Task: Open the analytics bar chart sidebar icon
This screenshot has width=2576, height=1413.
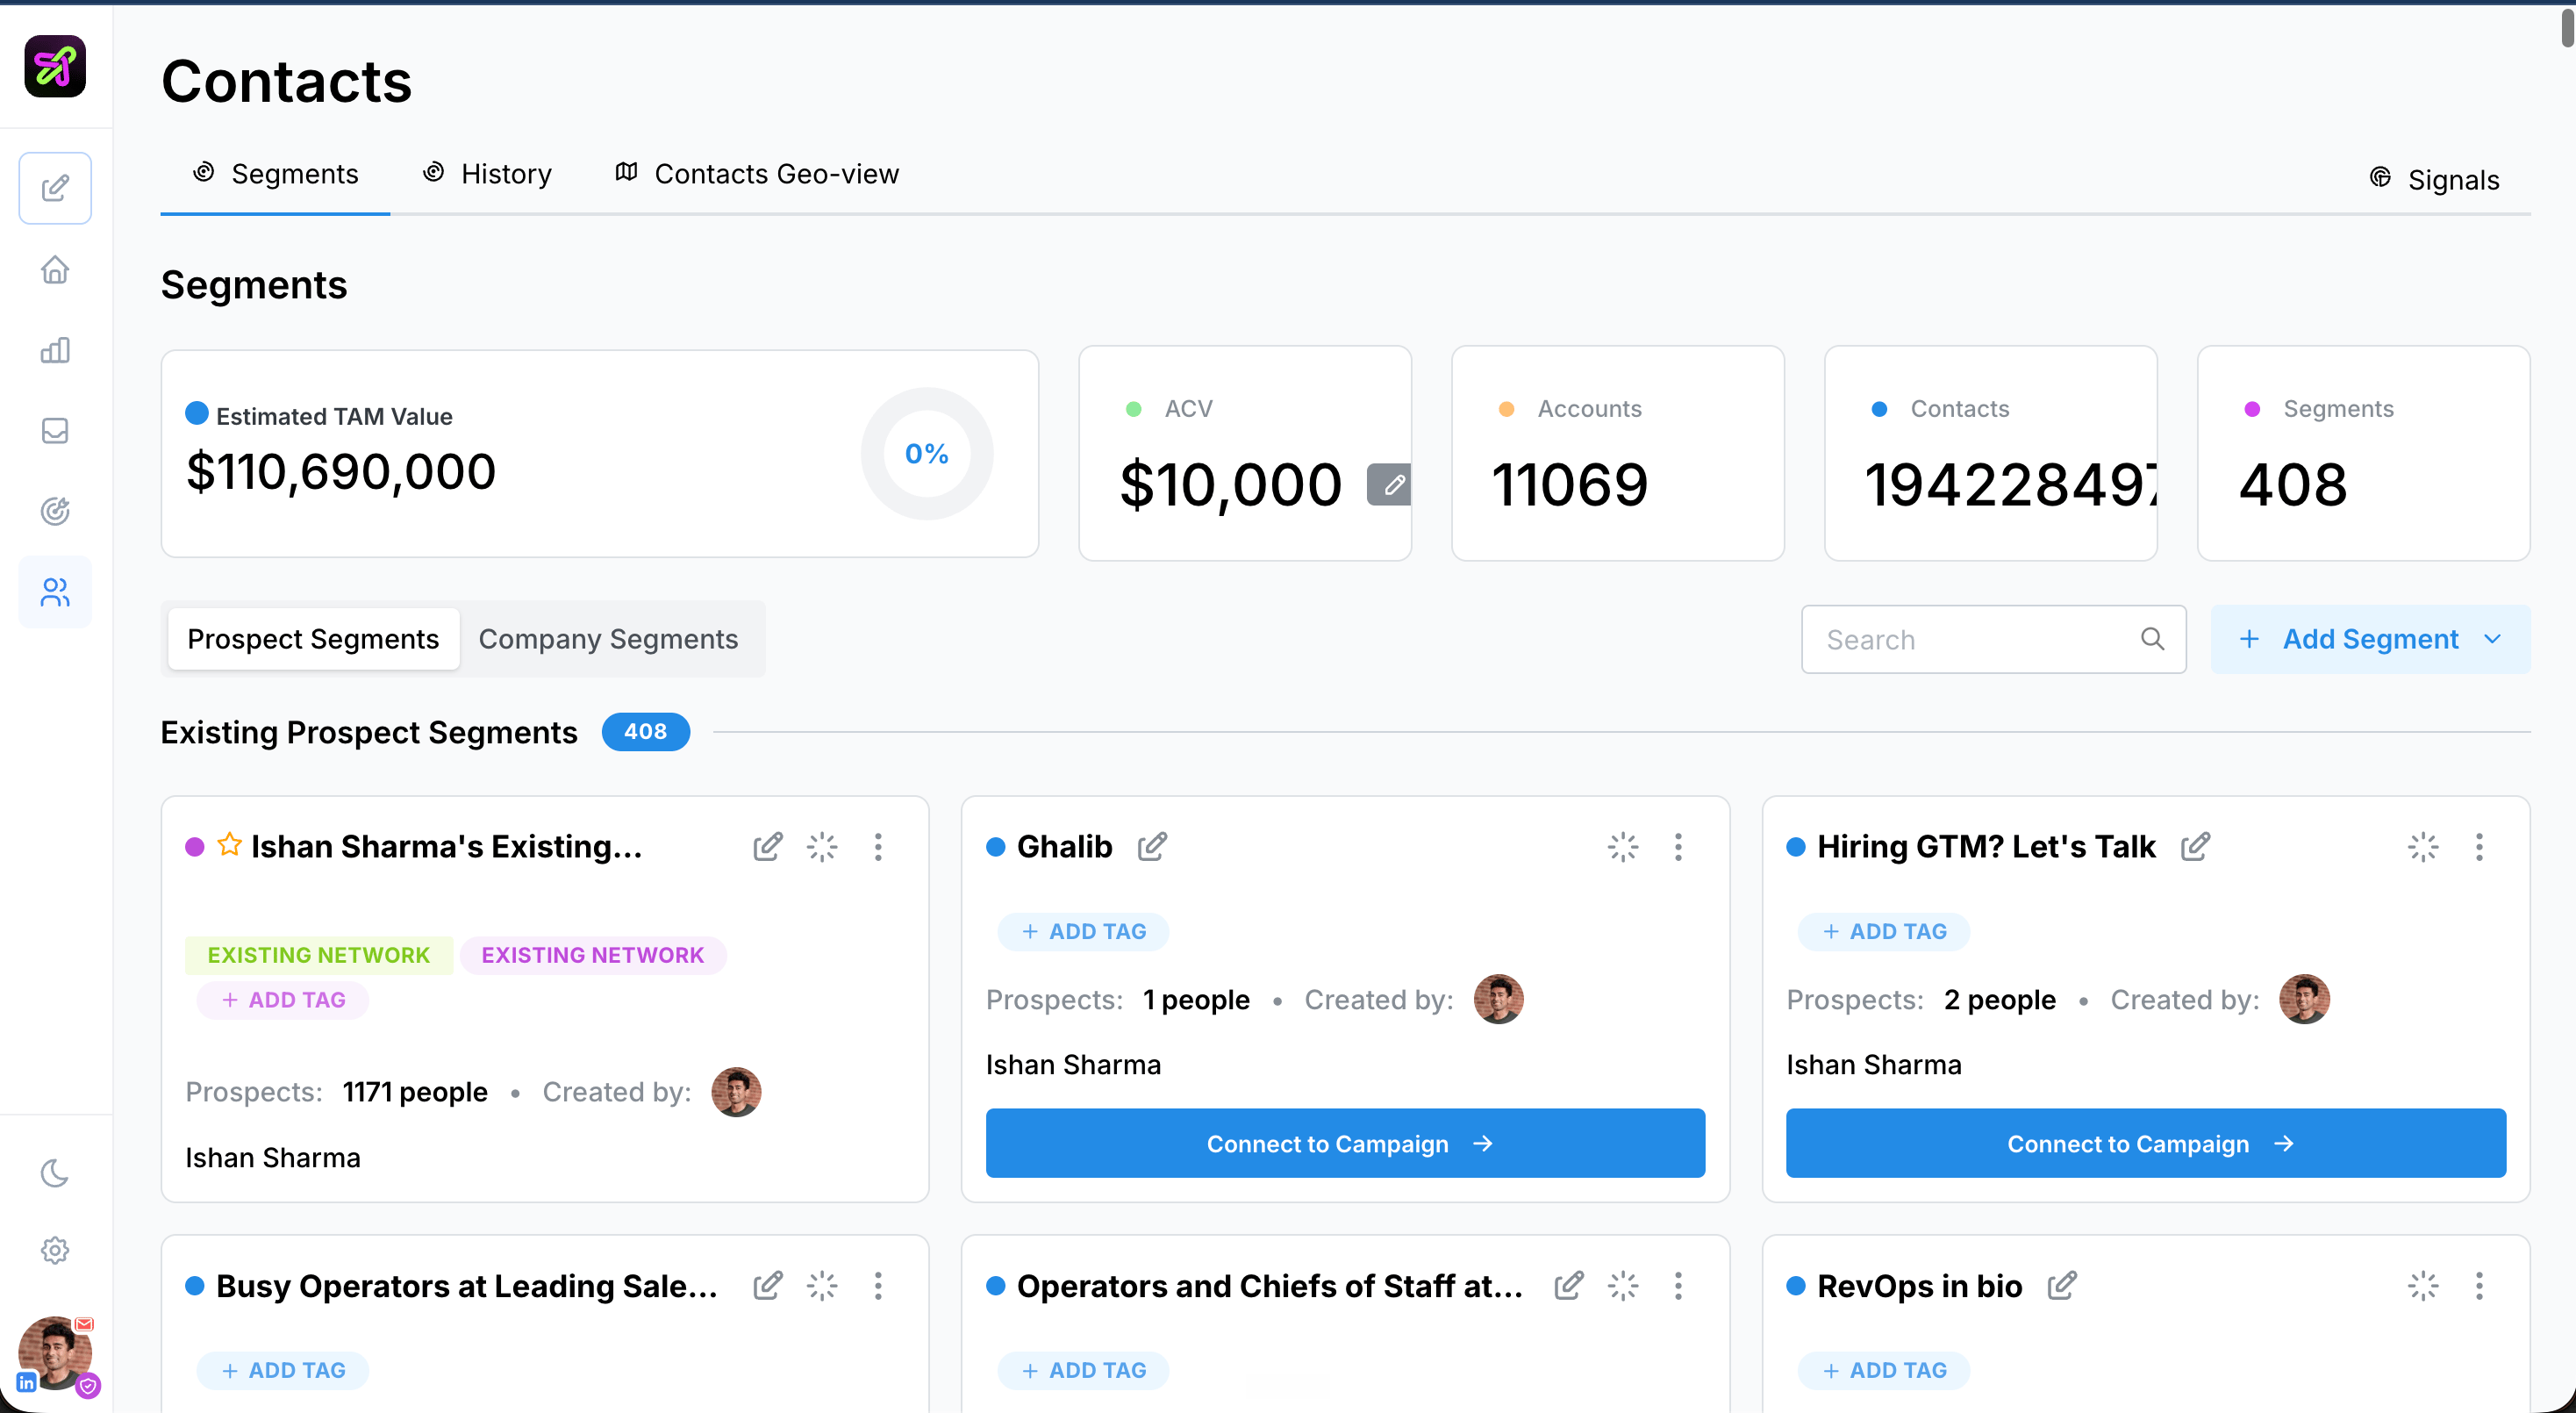Action: [55, 350]
